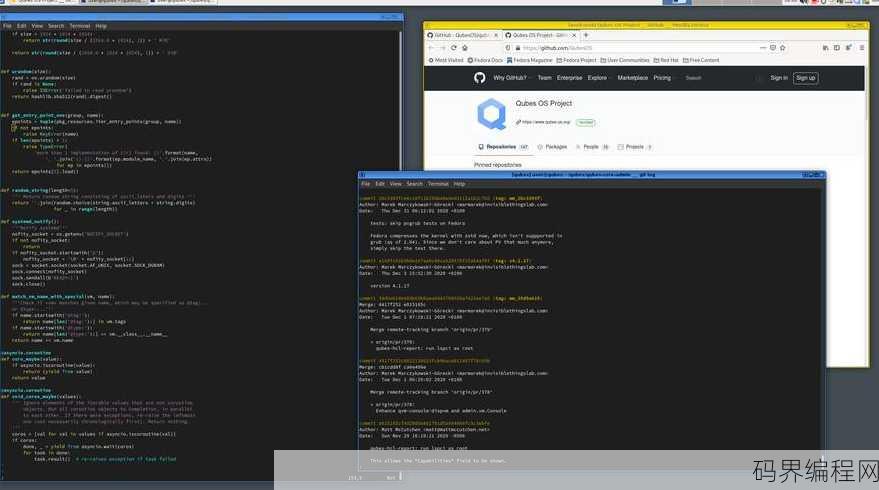Open Edit menu in the left editor terminal
Image resolution: width=879 pixels, height=490 pixels.
tap(21, 26)
